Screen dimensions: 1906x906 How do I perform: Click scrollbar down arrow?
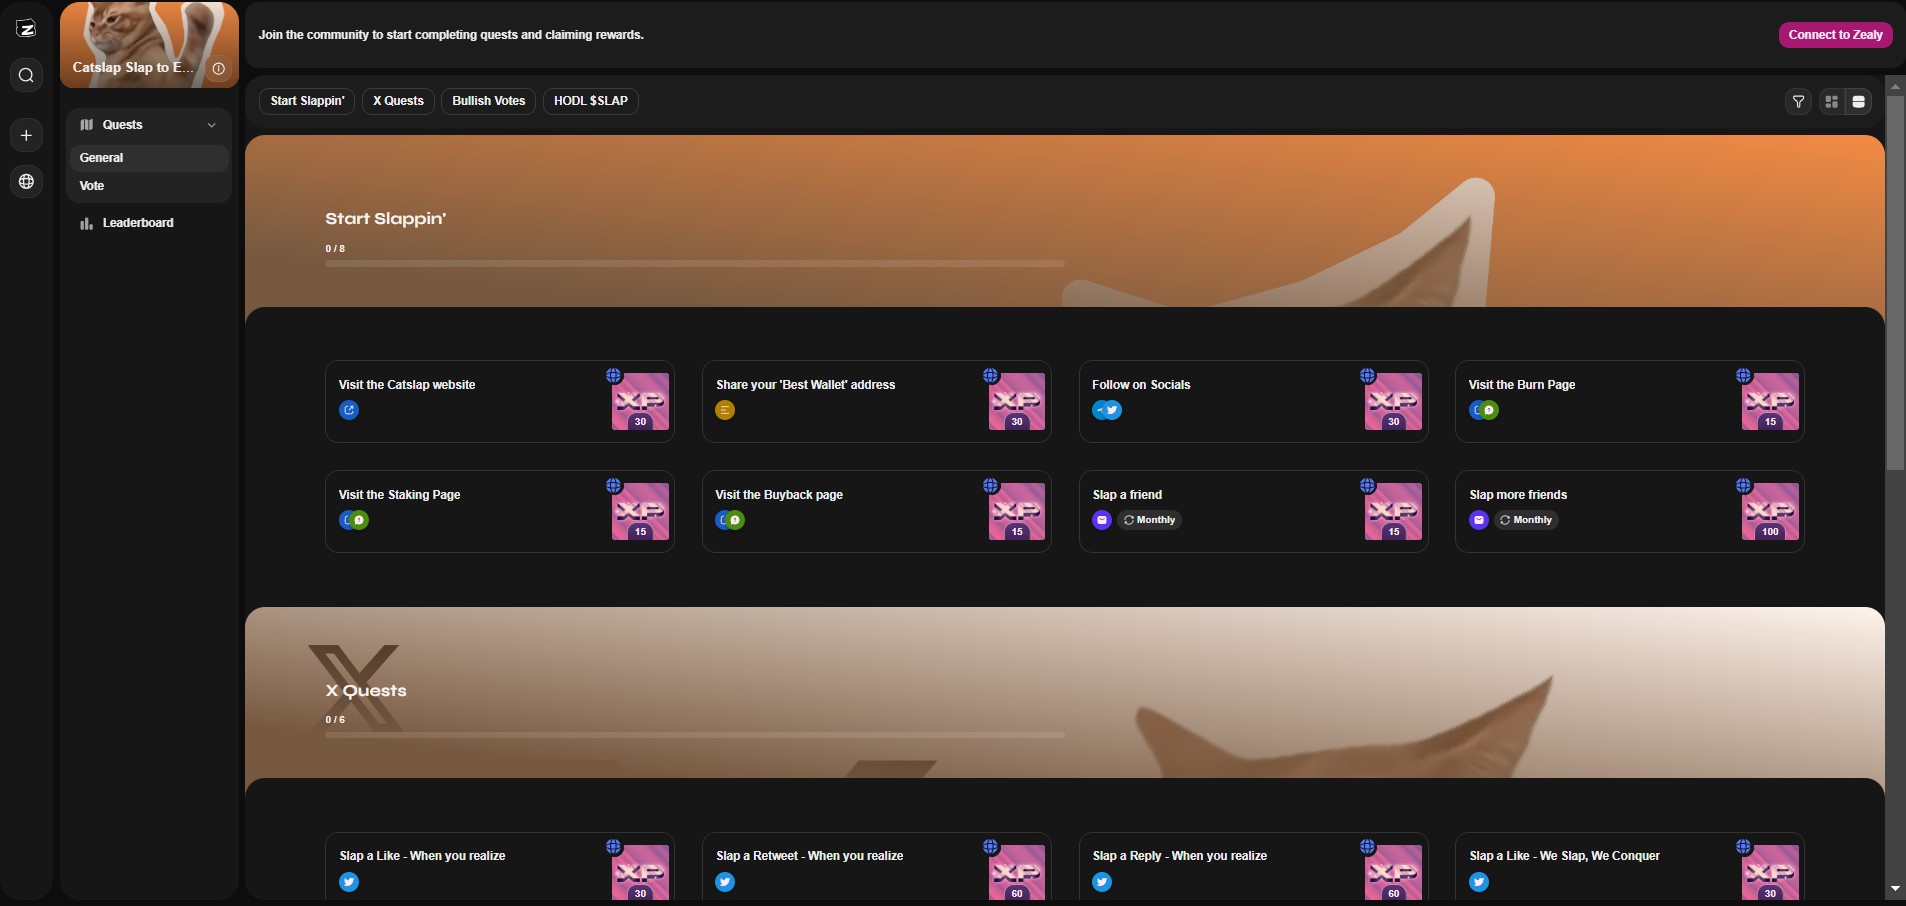pyautogui.click(x=1895, y=888)
